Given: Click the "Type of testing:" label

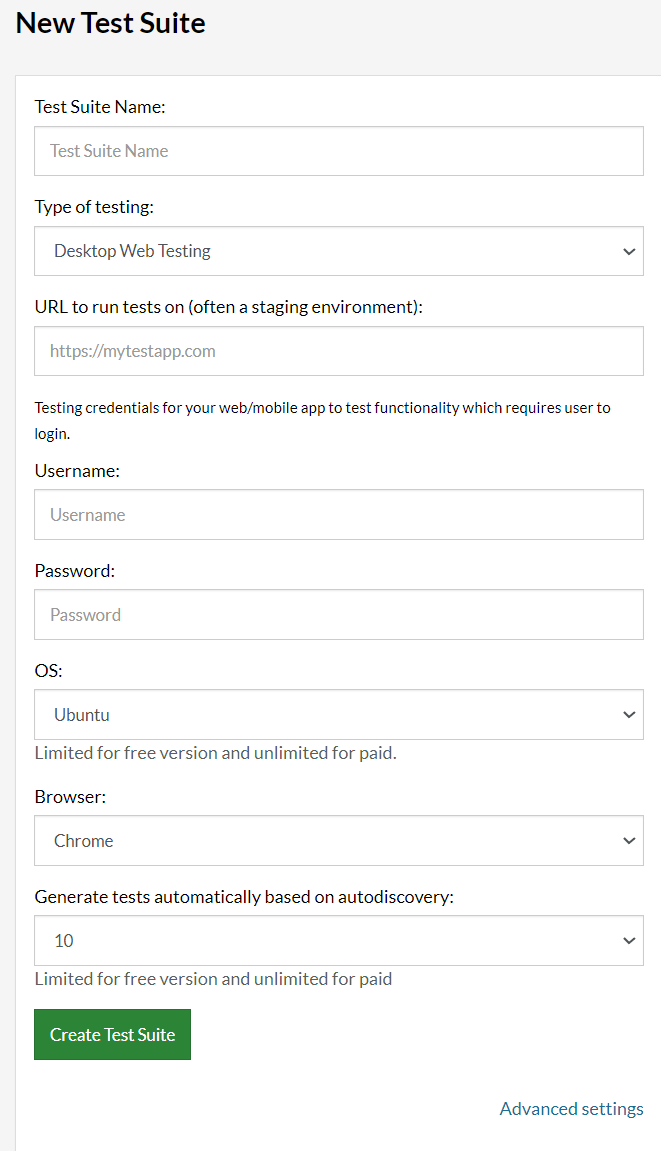Looking at the screenshot, I should [94, 207].
